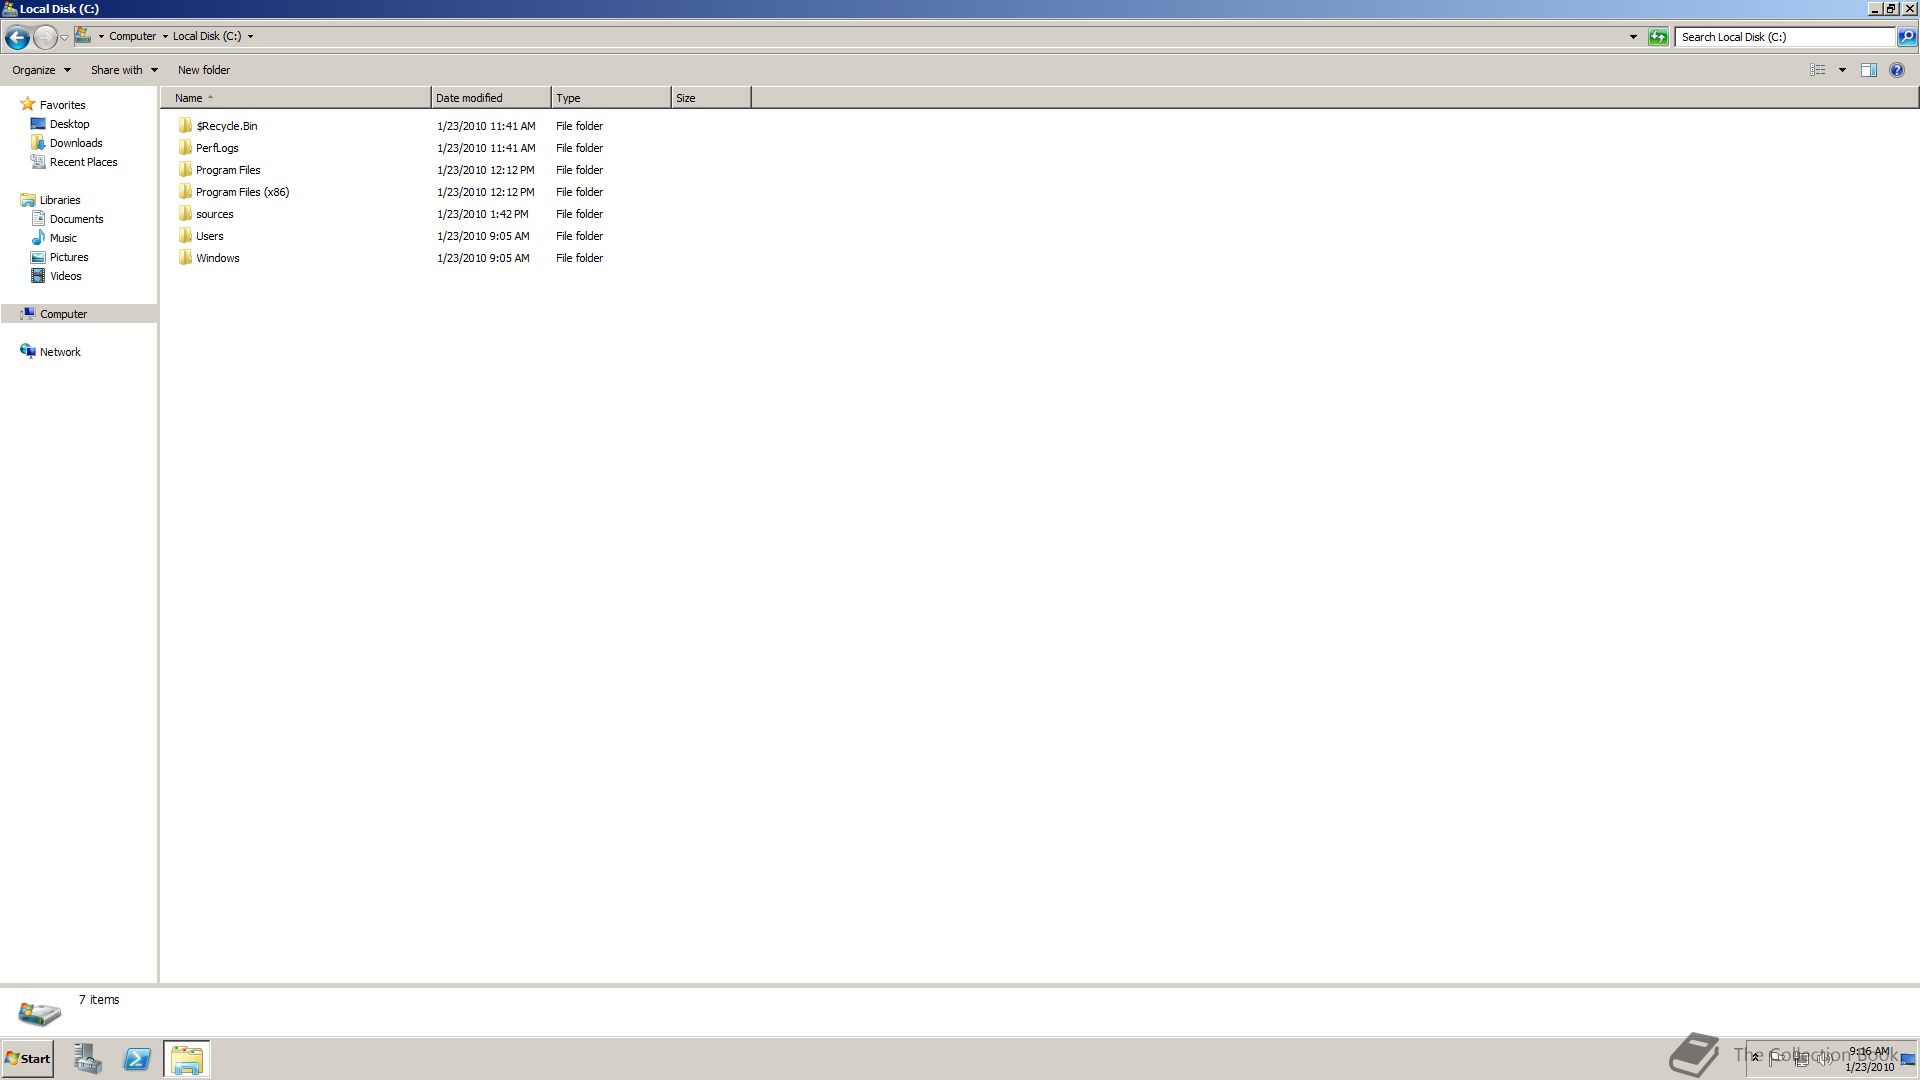The width and height of the screenshot is (1920, 1080).
Task: Click the Start button
Action: coord(28,1059)
